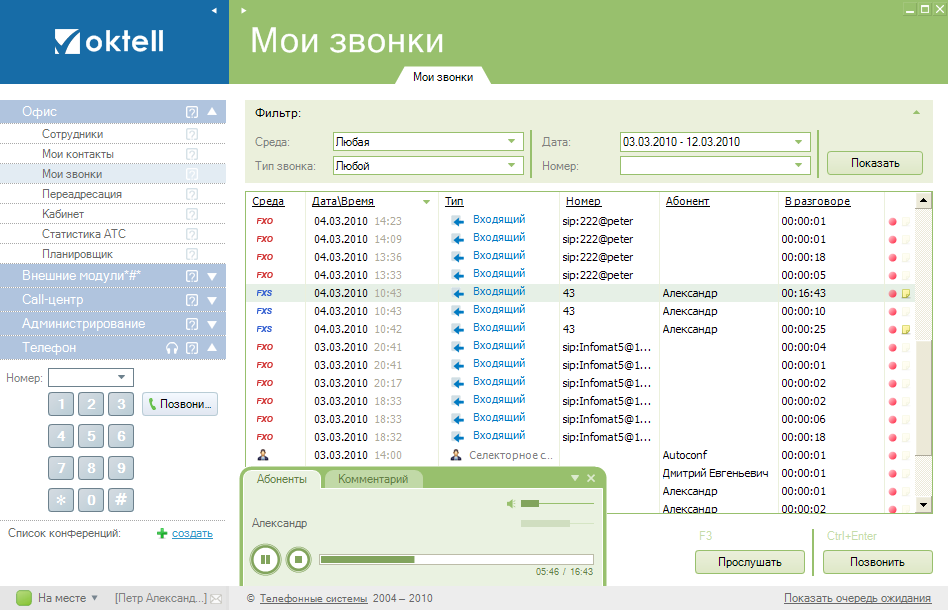Collapse the filter panel with top-right arrow

pos(915,112)
